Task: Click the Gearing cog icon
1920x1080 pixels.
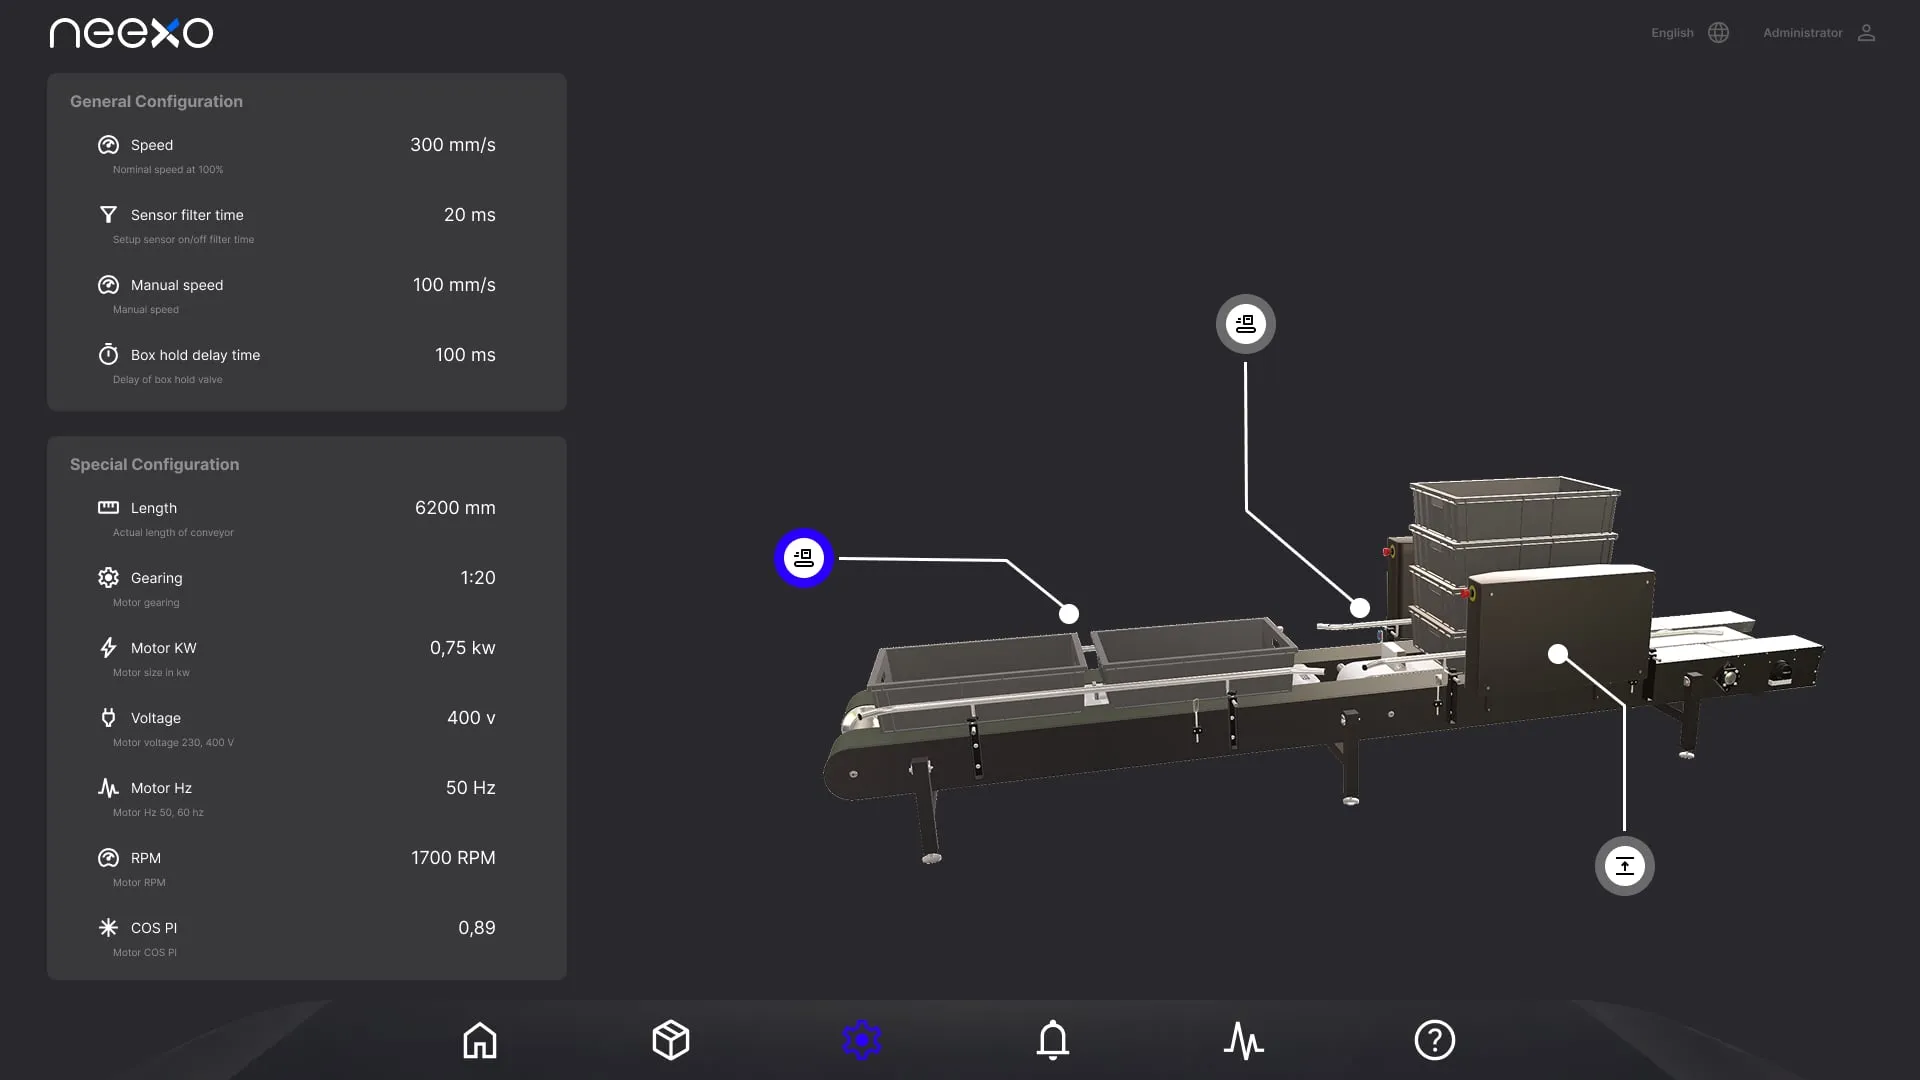Action: click(108, 578)
